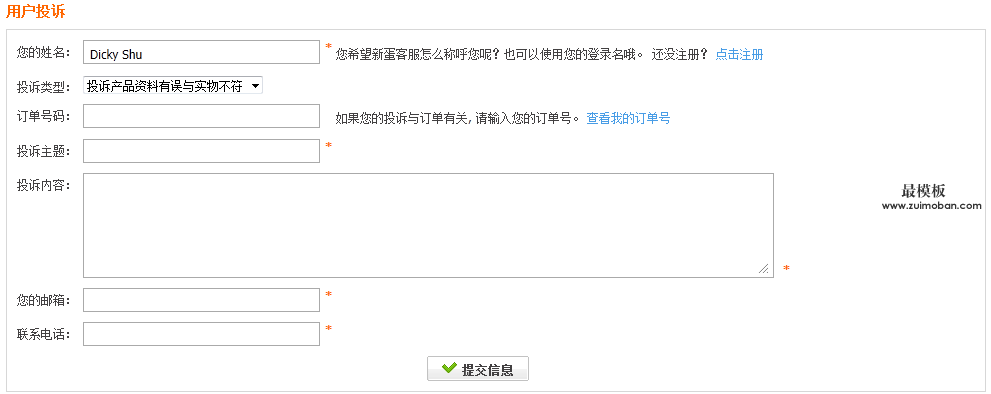Open the 投诉类型 complaint type dropdown

[173, 86]
